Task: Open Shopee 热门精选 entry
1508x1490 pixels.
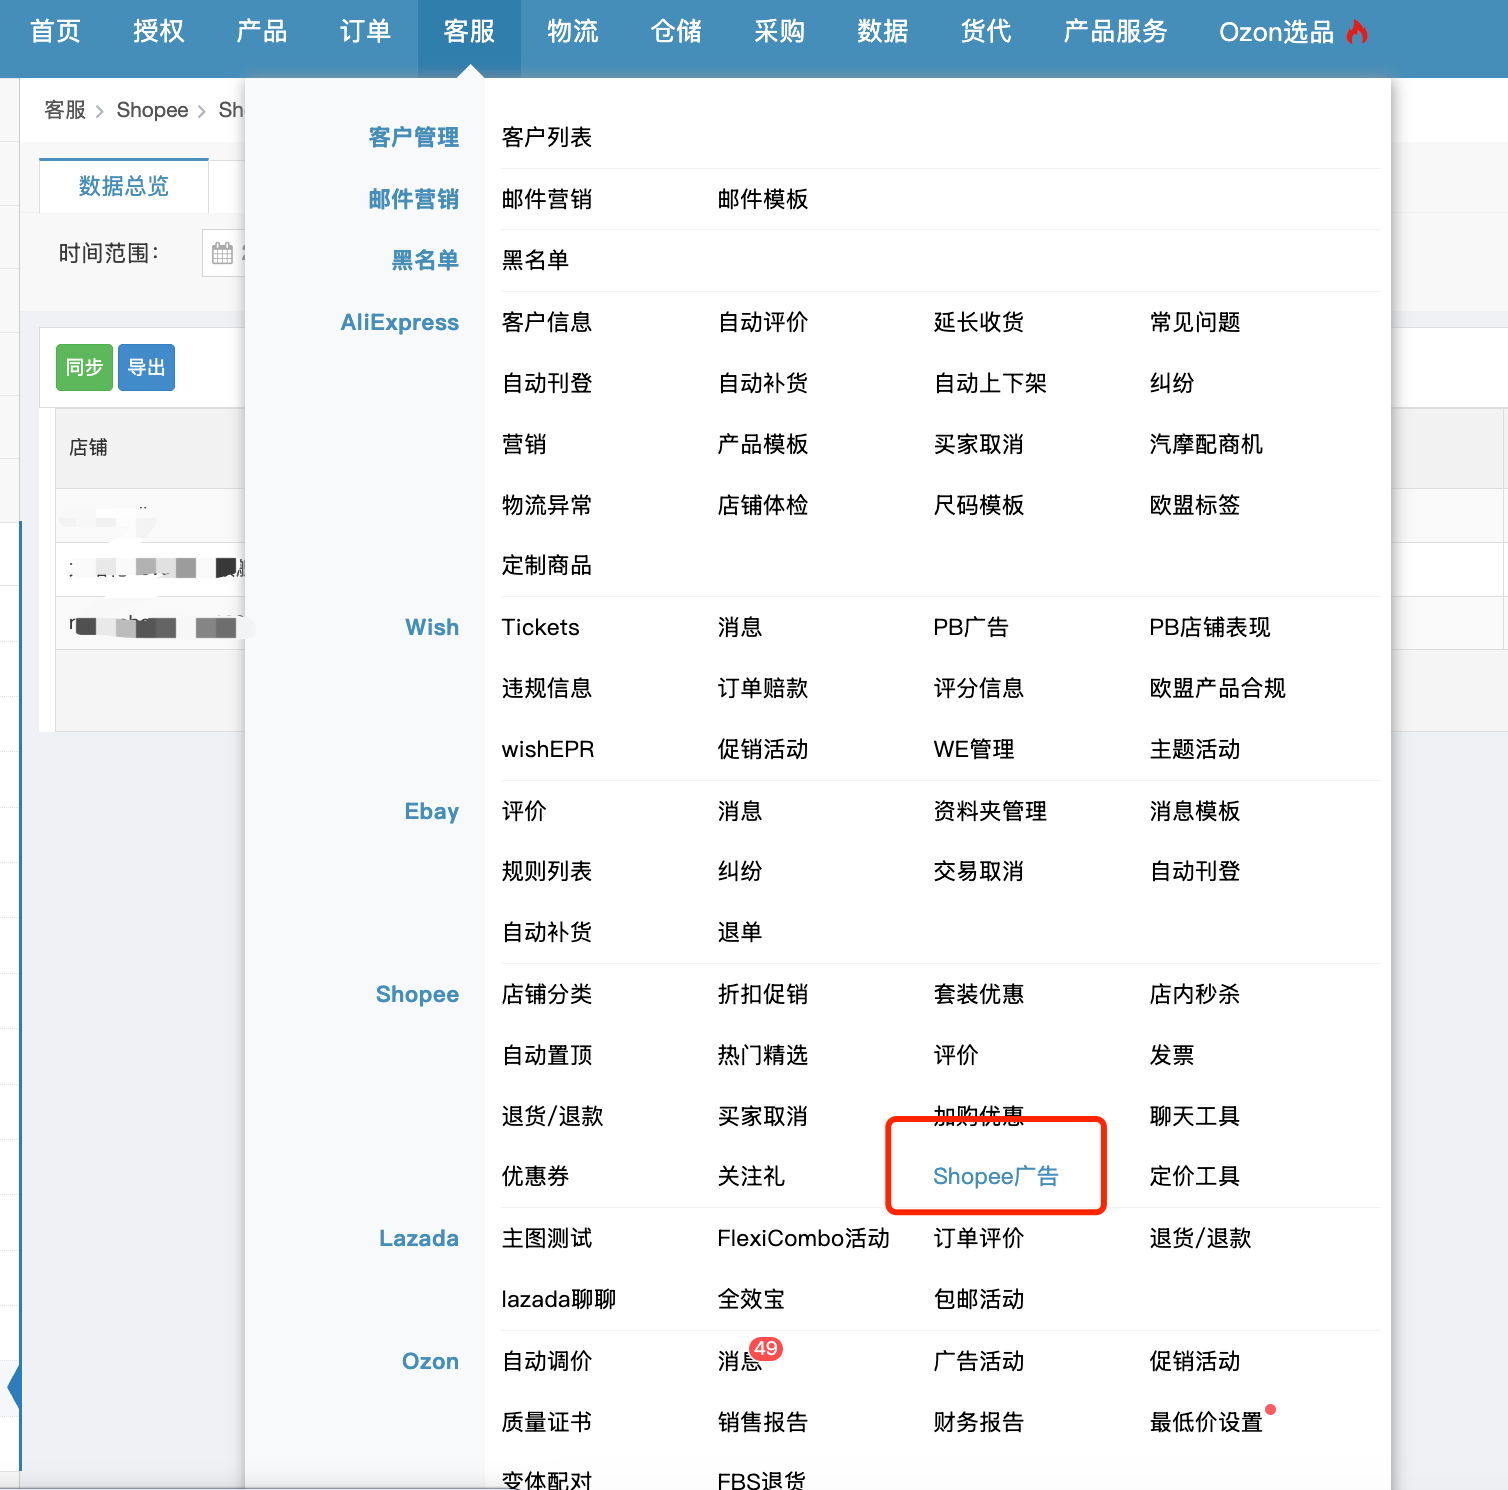Action: [x=763, y=1055]
